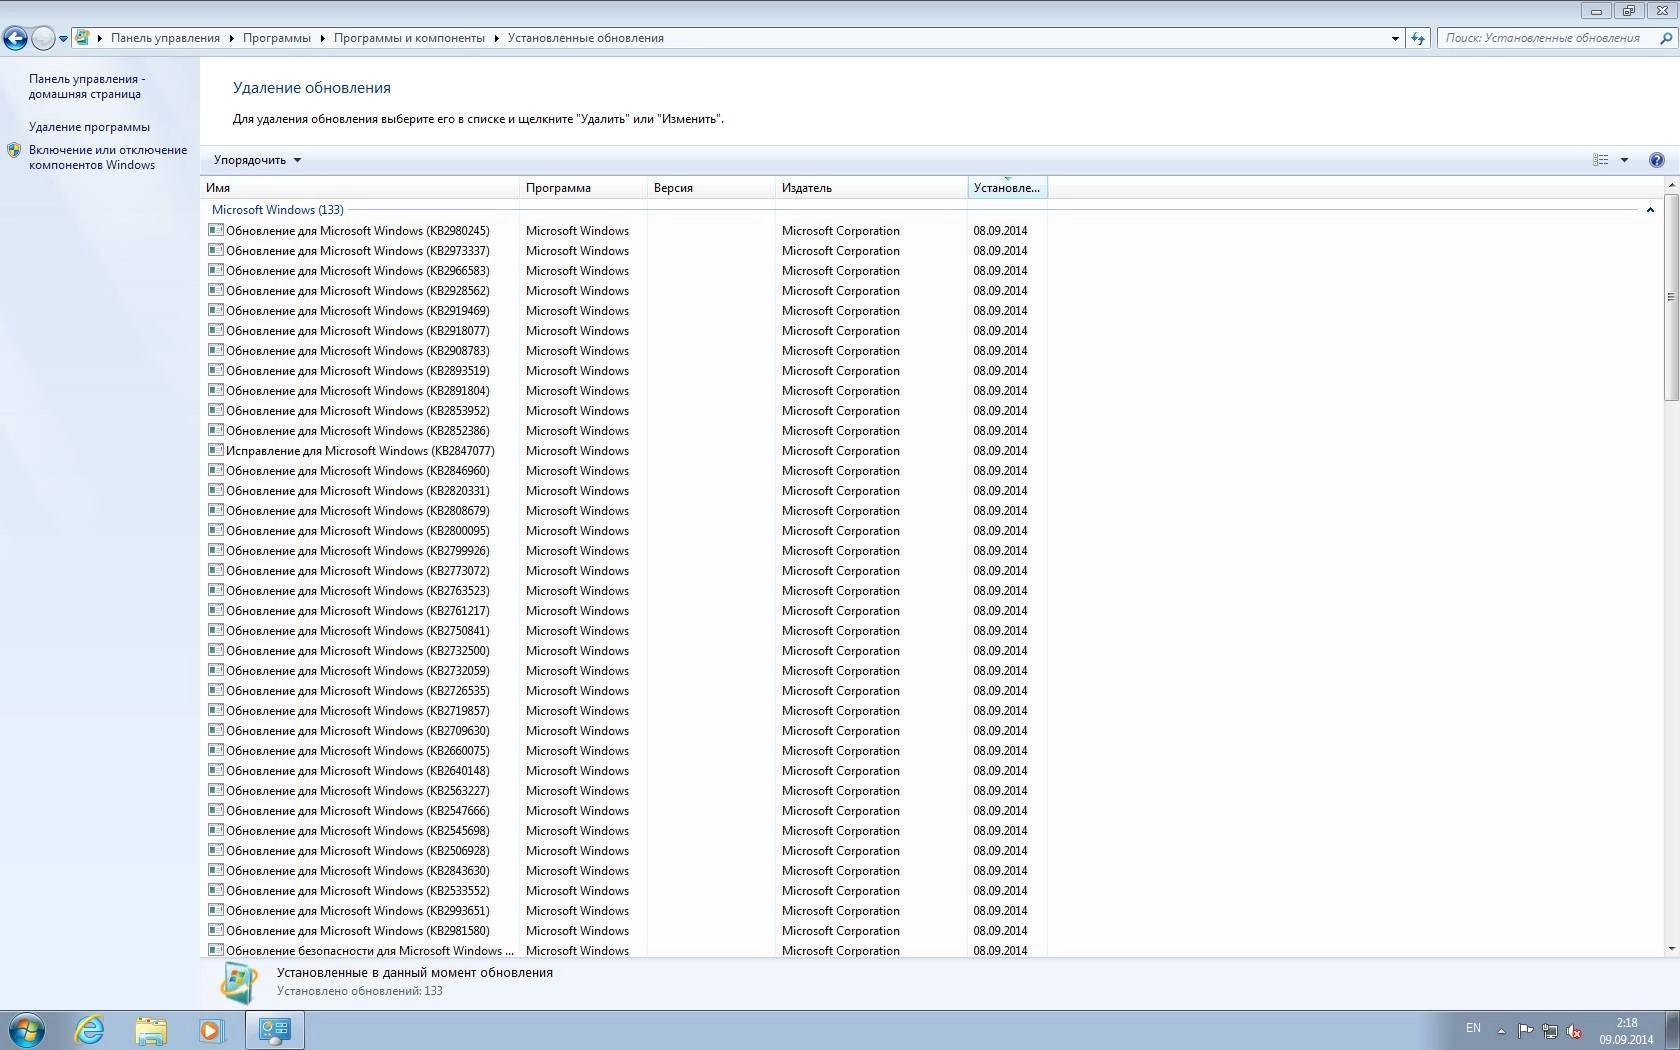
Task: Click the search magnifier icon
Action: [1666, 38]
